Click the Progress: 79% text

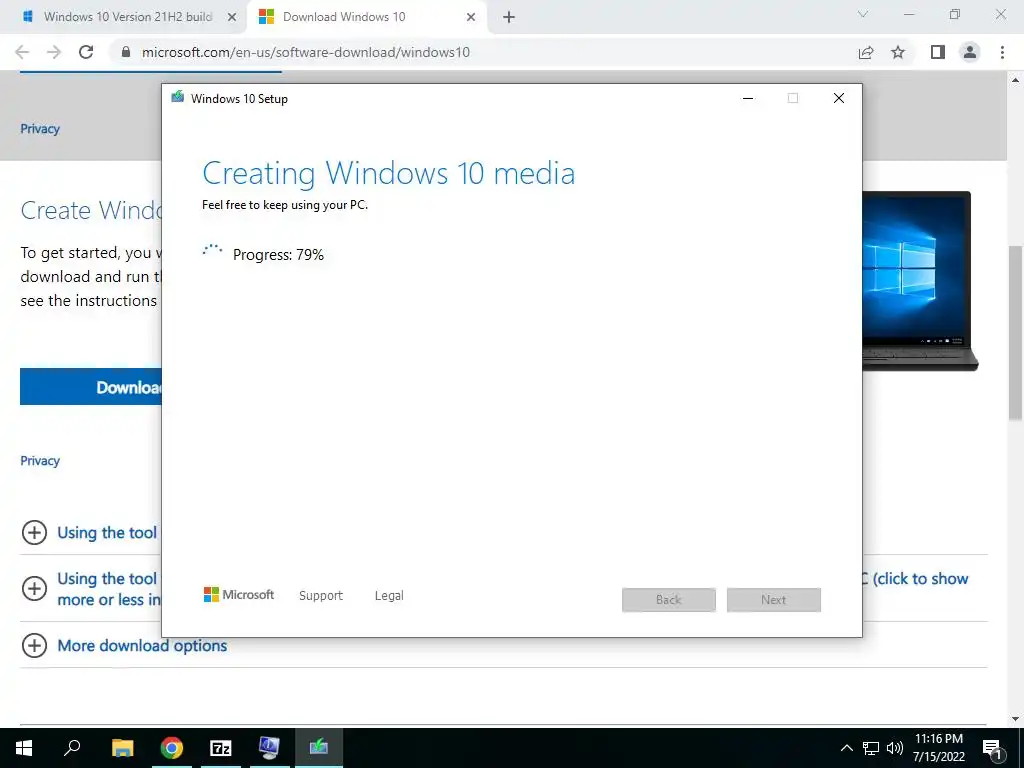click(x=278, y=255)
